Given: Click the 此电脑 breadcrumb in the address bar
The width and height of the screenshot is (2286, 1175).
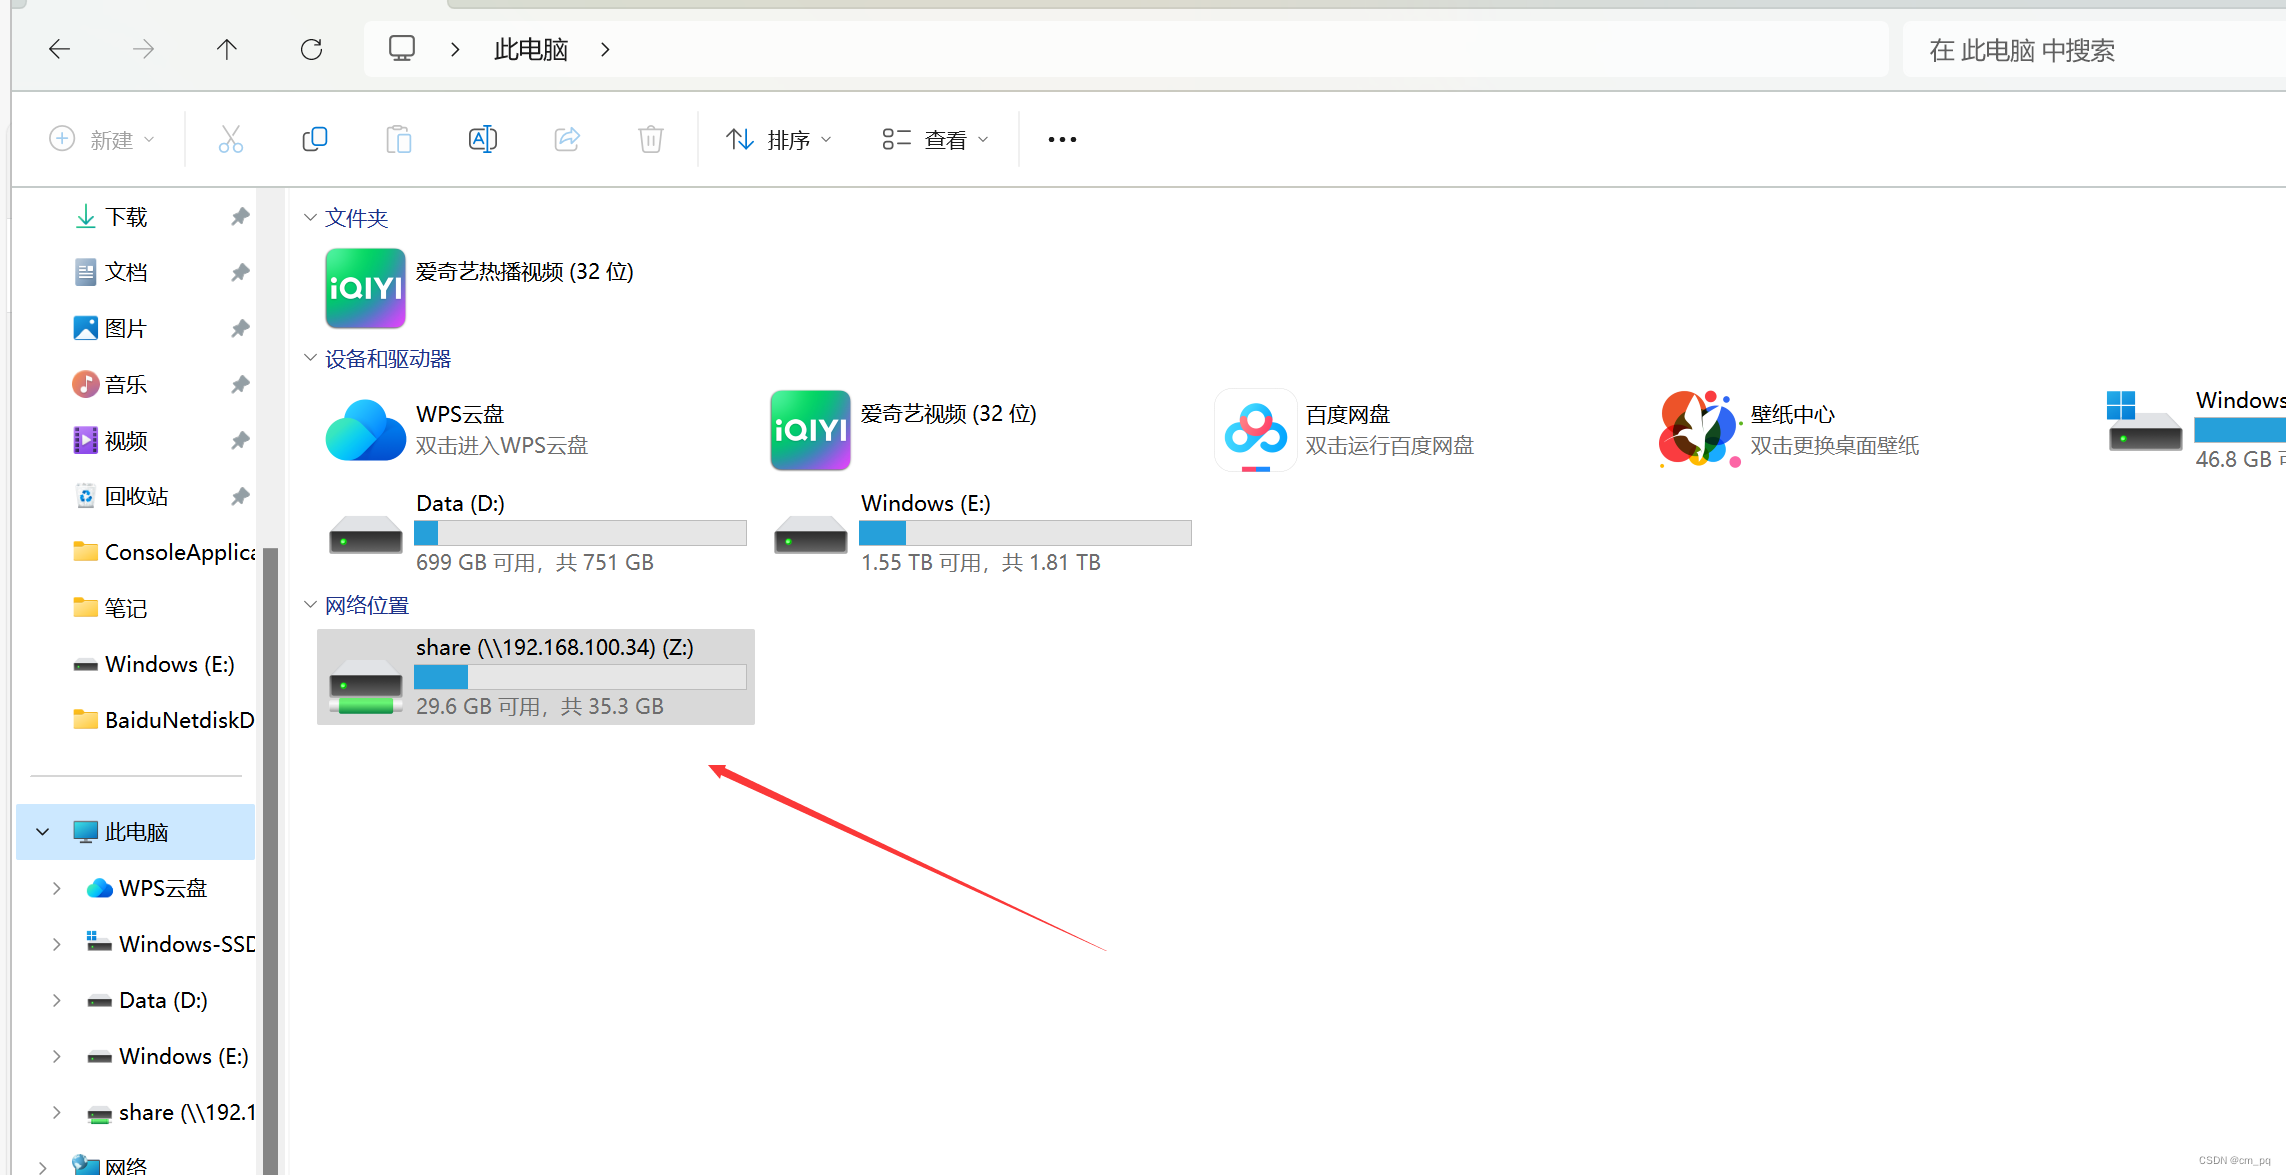Looking at the screenshot, I should pyautogui.click(x=530, y=49).
